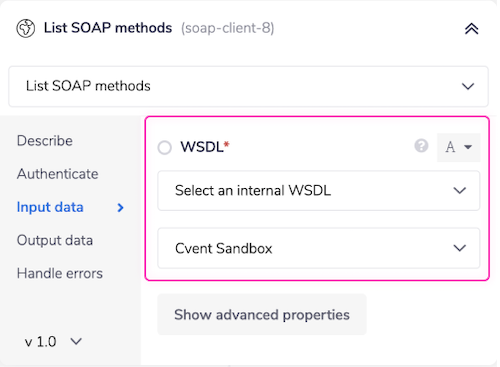
Task: Switch to the Output data section
Action: coord(55,240)
